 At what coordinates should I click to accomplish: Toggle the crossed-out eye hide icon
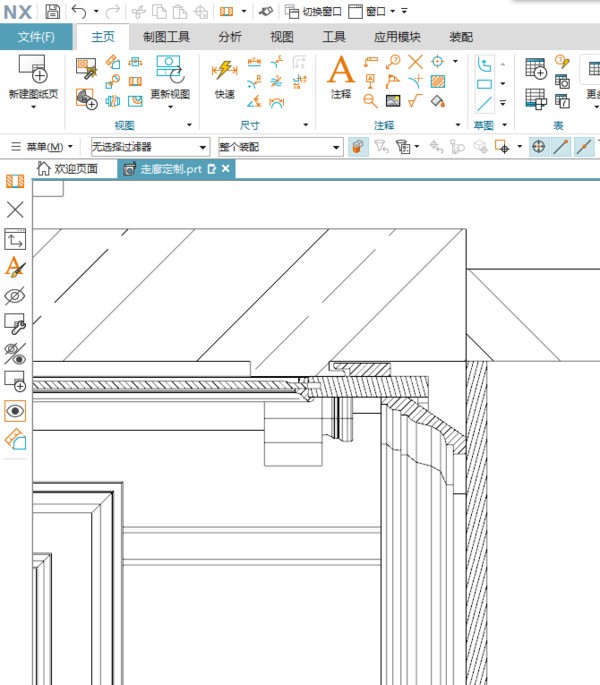coord(15,296)
